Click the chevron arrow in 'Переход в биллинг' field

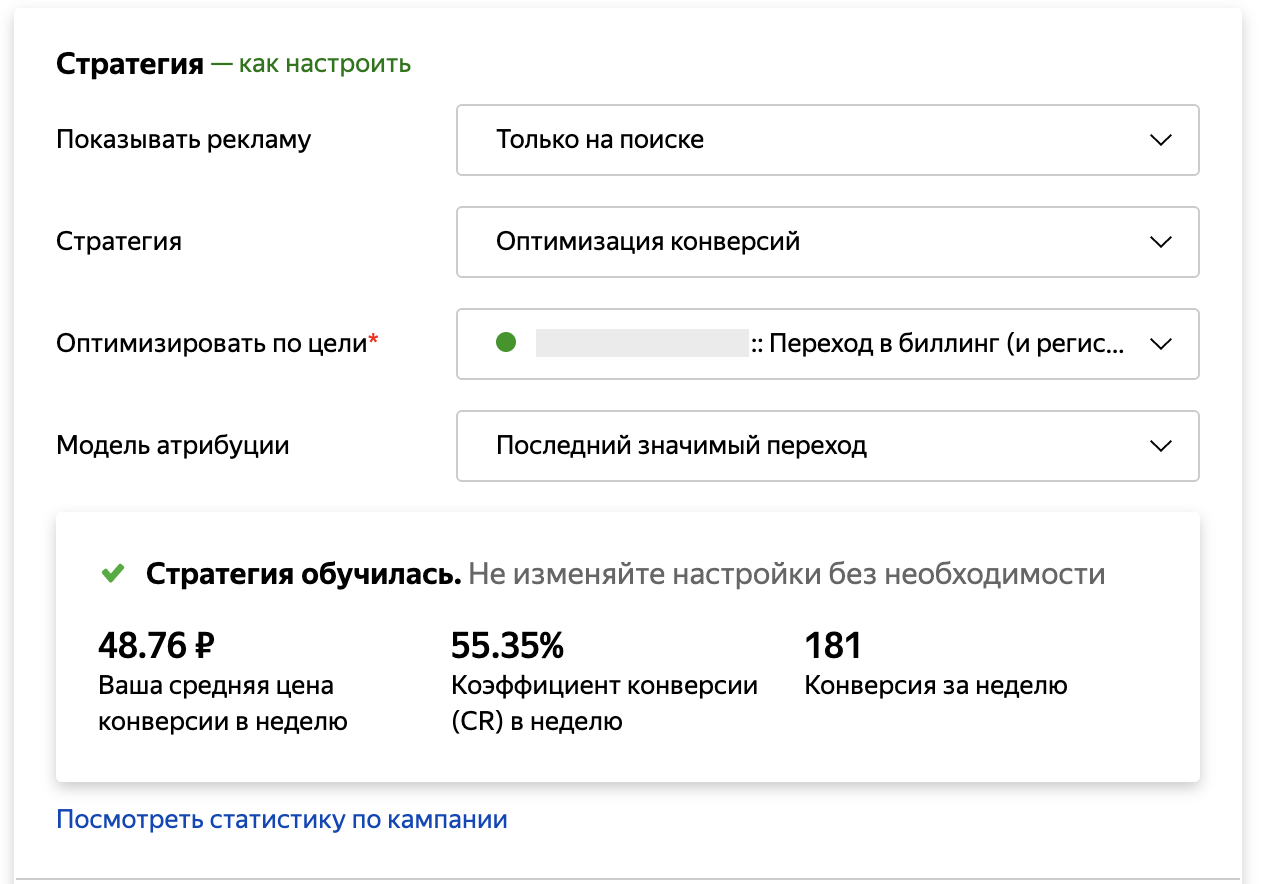1160,344
